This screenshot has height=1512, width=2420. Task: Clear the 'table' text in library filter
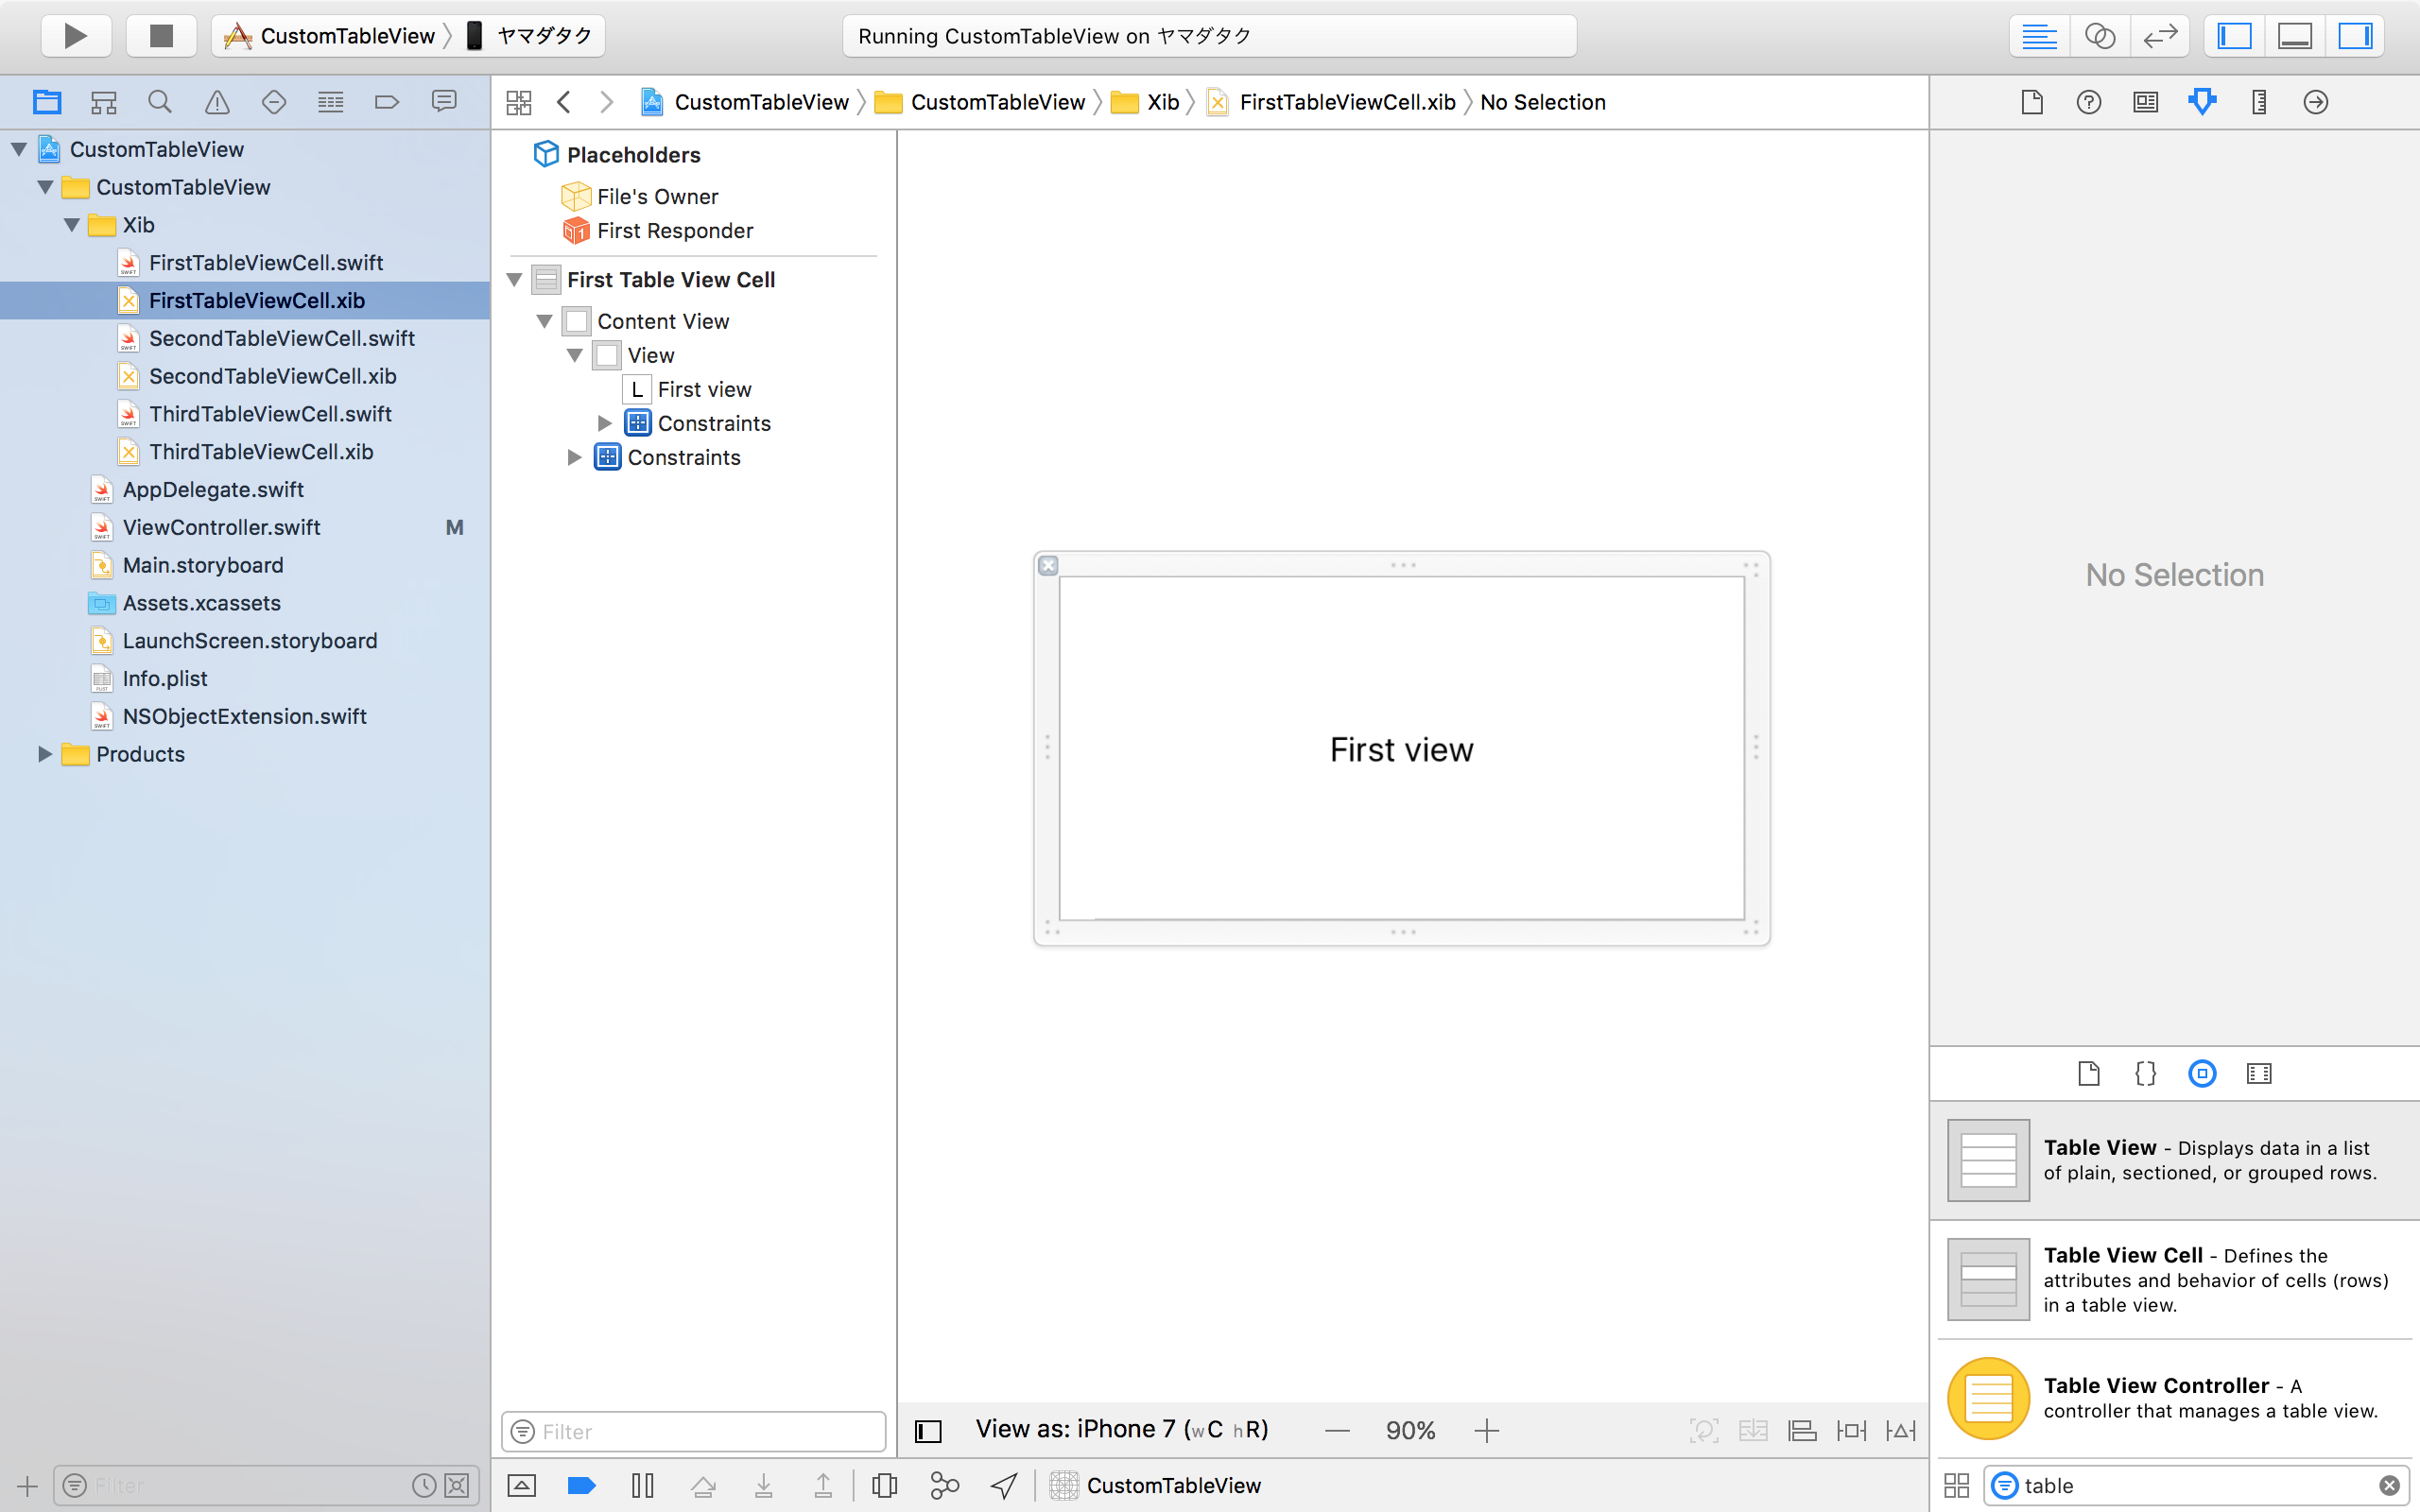pyautogui.click(x=2390, y=1485)
